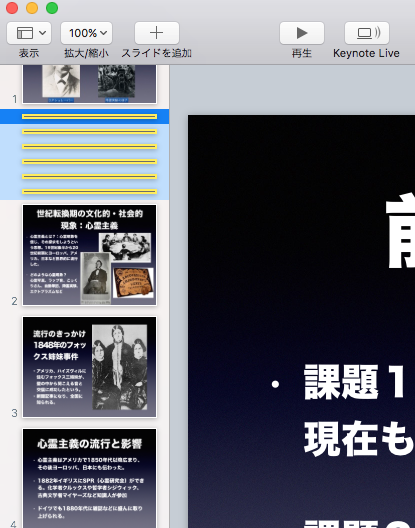Screen dimensions: 415x528
Task: Minimize the window with yellow button
Action: click(32, 8)
